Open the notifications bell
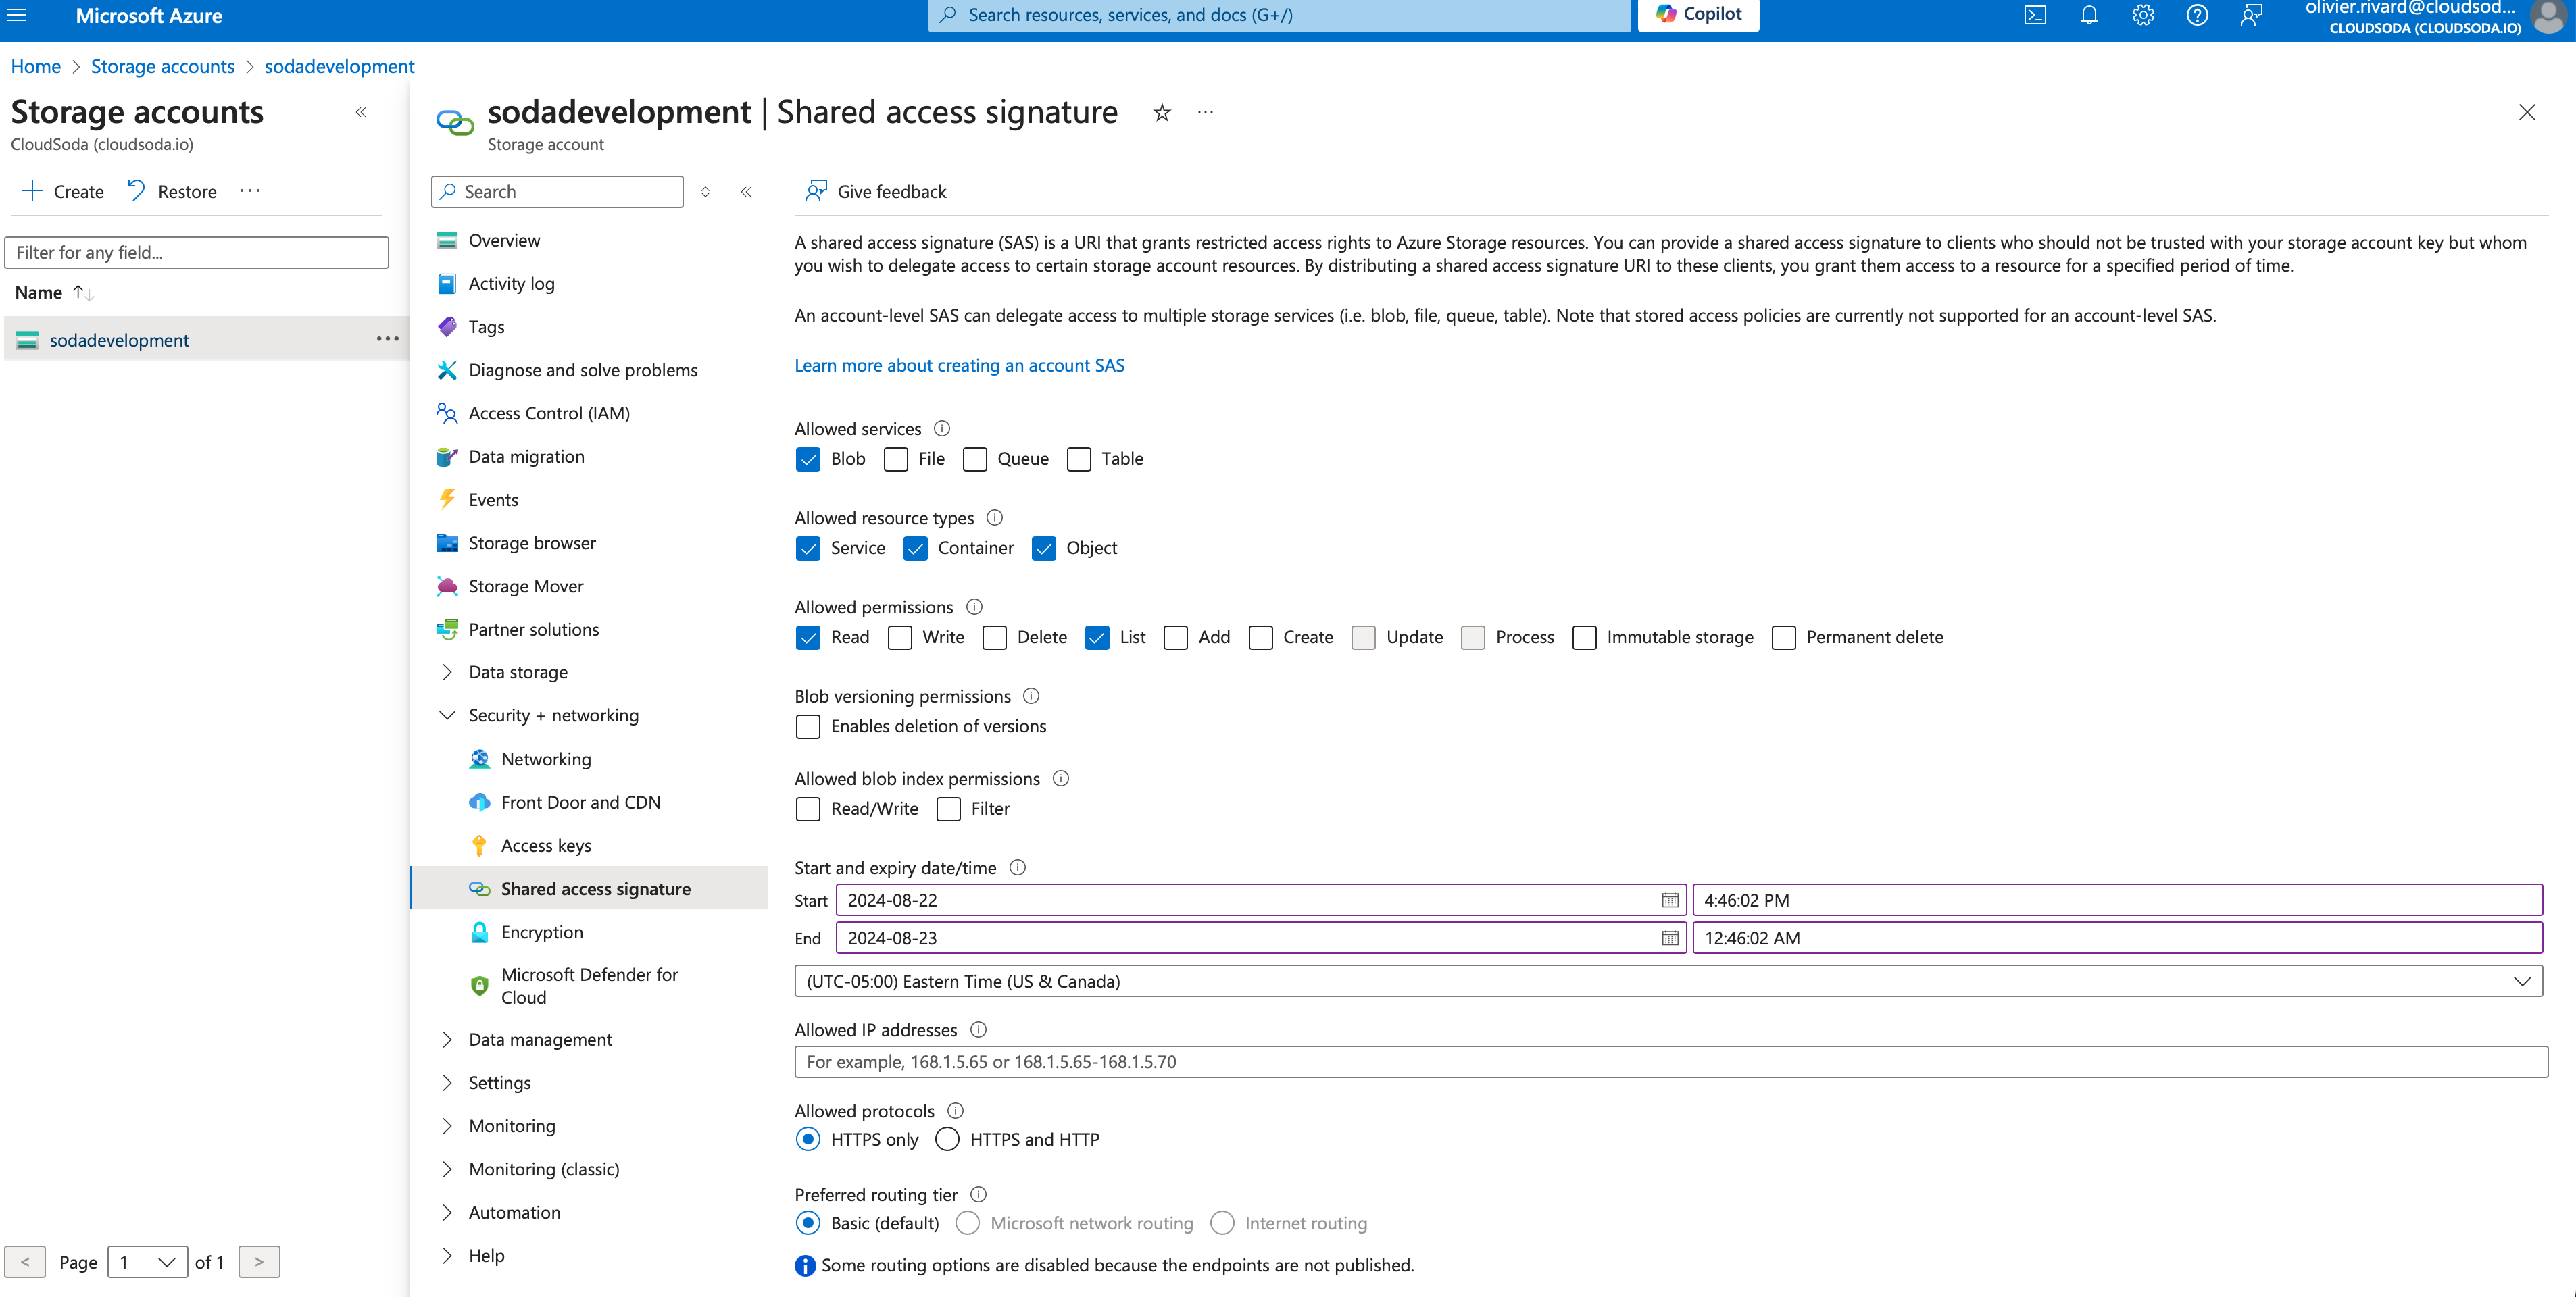Screen dimensions: 2576x1297 pos(2089,15)
